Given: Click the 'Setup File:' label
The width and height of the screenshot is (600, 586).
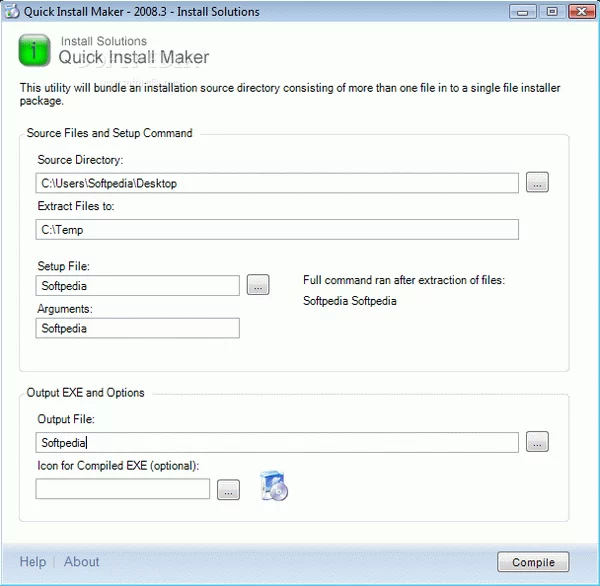Looking at the screenshot, I should [x=64, y=266].
